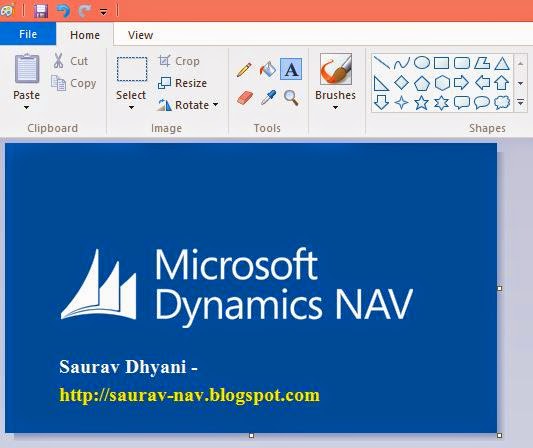
Task: Open the Rotate dropdown menu
Action: coord(188,105)
